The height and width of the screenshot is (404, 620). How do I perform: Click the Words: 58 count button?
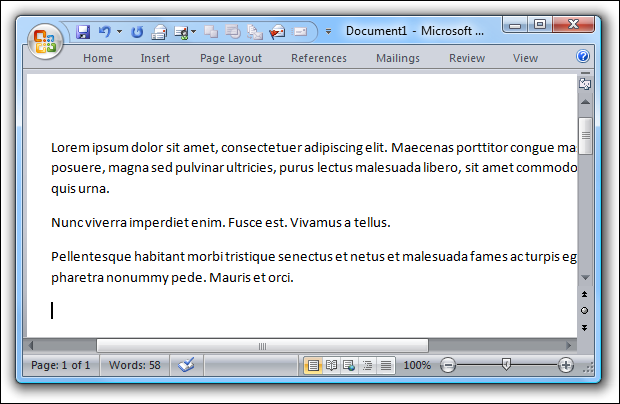134,365
